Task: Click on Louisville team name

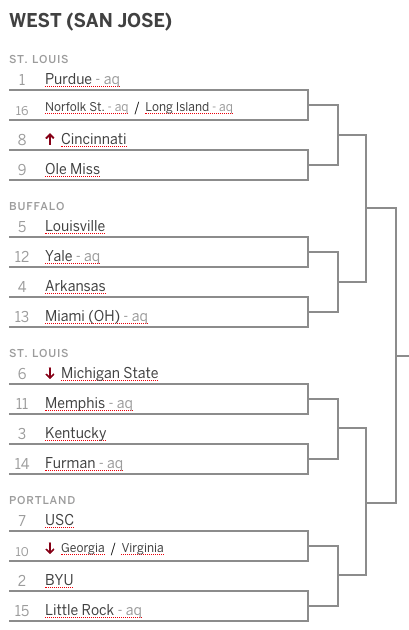Action: (x=75, y=226)
